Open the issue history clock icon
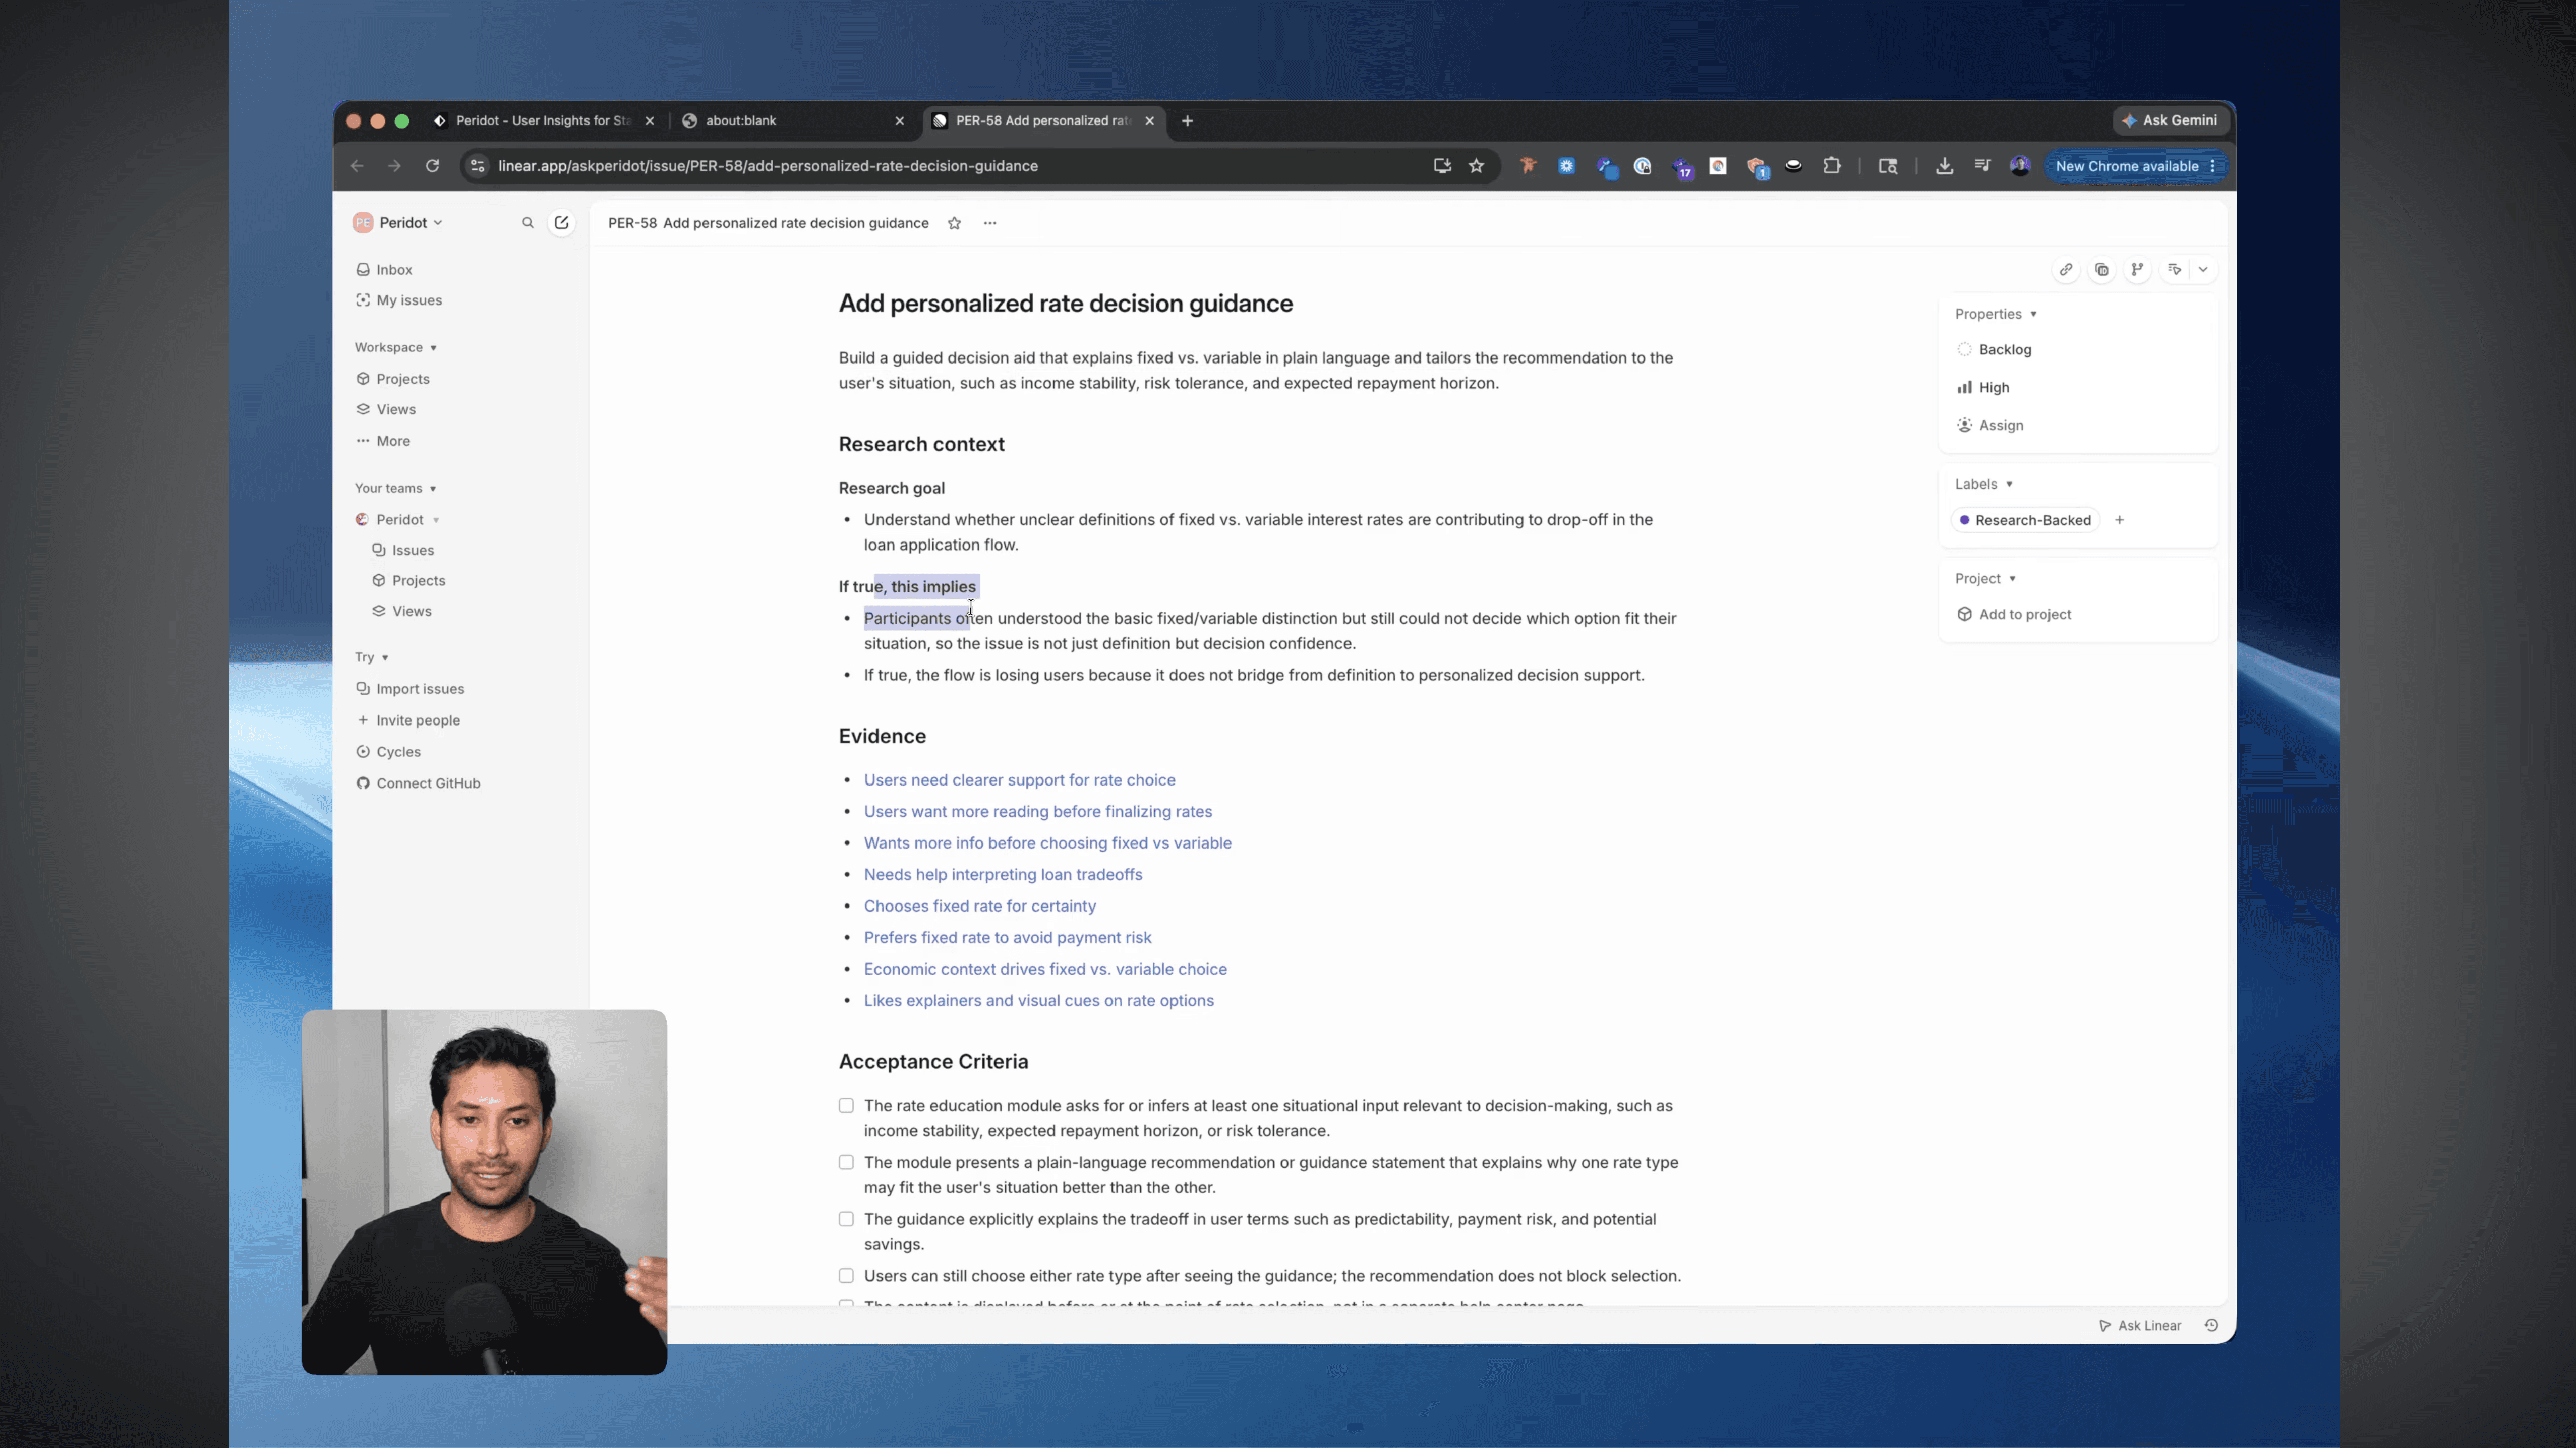This screenshot has width=2576, height=1448. tap(2212, 1325)
